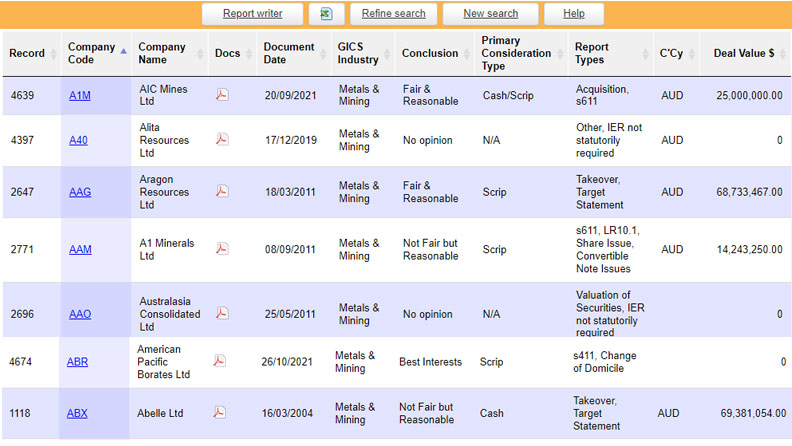Open the PDF for Aragon Resources Ltd
The height and width of the screenshot is (446, 792).
tap(222, 192)
